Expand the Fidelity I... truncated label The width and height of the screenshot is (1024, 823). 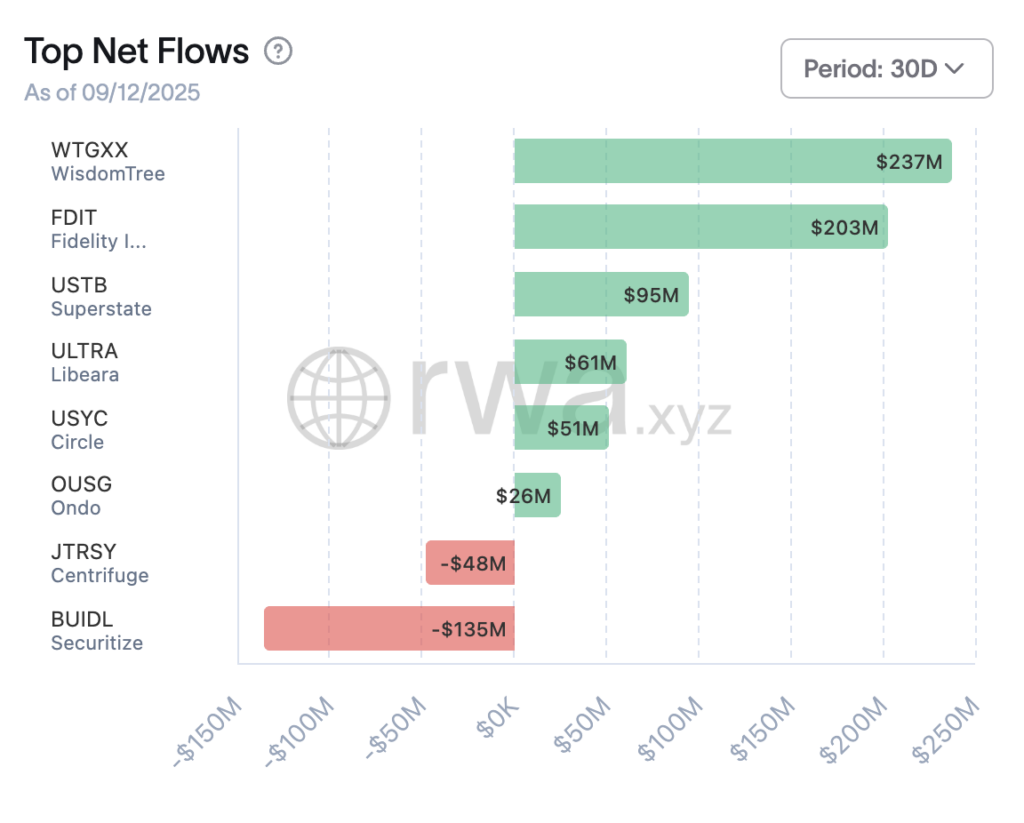click(99, 241)
